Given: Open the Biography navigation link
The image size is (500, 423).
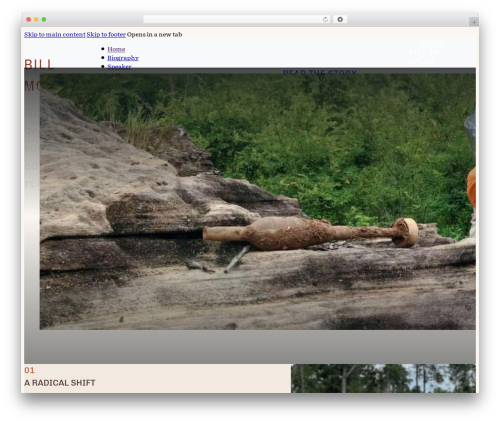Looking at the screenshot, I should pos(123,58).
